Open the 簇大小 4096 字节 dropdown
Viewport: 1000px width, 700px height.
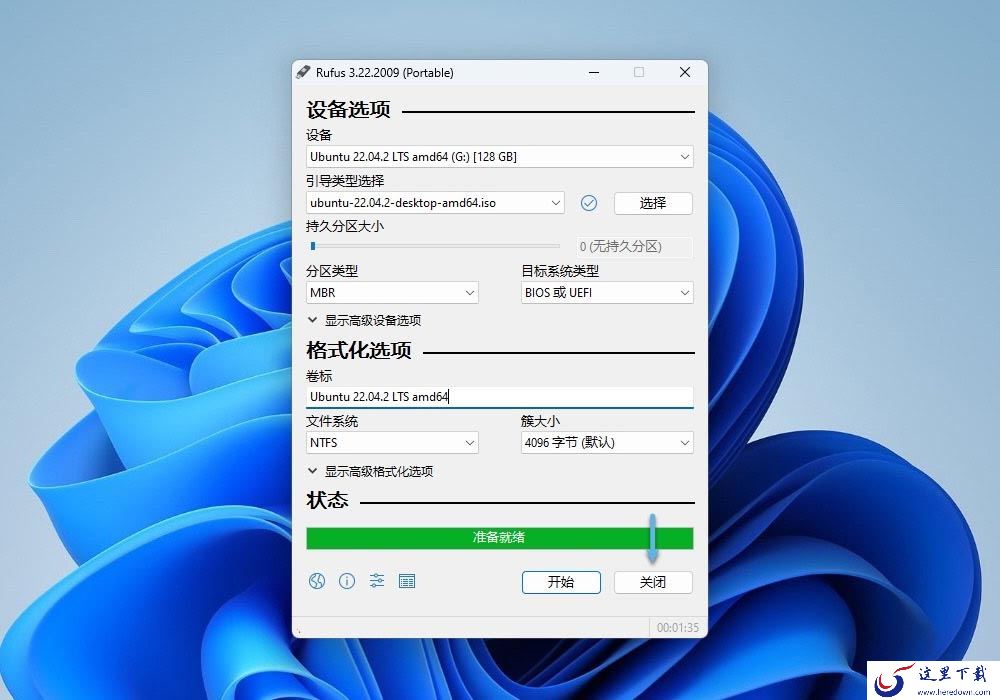click(607, 442)
